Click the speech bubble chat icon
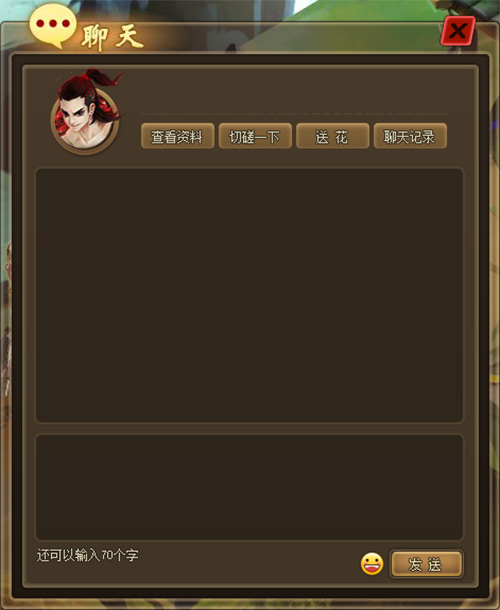 click(x=53, y=26)
